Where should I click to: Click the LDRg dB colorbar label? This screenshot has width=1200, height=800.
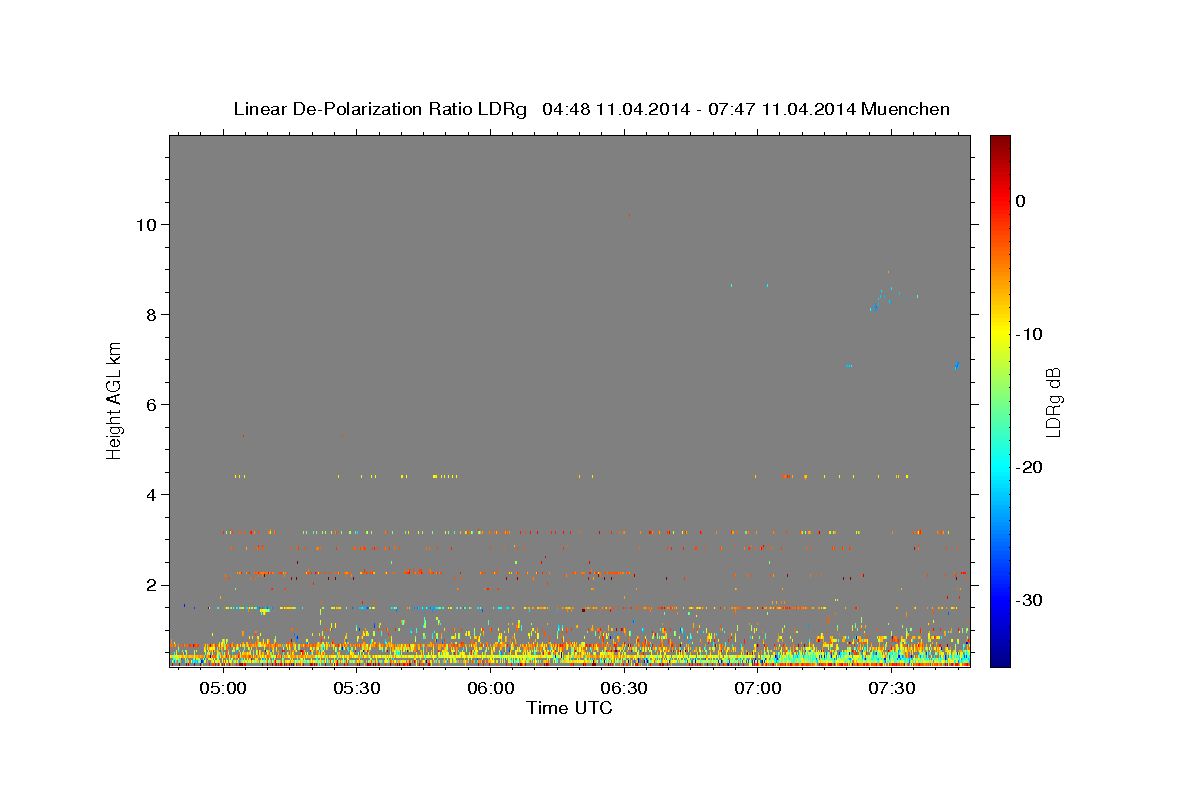(1053, 401)
